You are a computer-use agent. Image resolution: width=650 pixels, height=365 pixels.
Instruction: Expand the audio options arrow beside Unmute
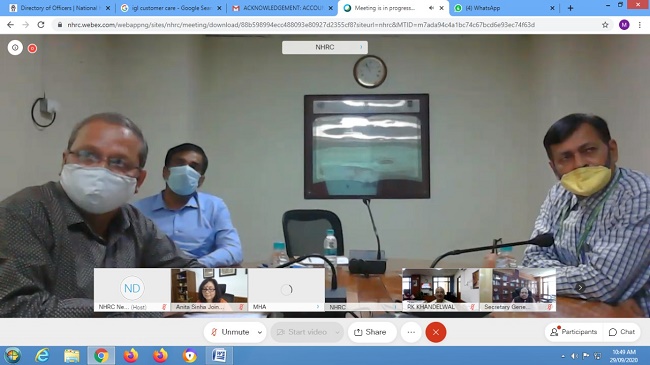tap(260, 332)
